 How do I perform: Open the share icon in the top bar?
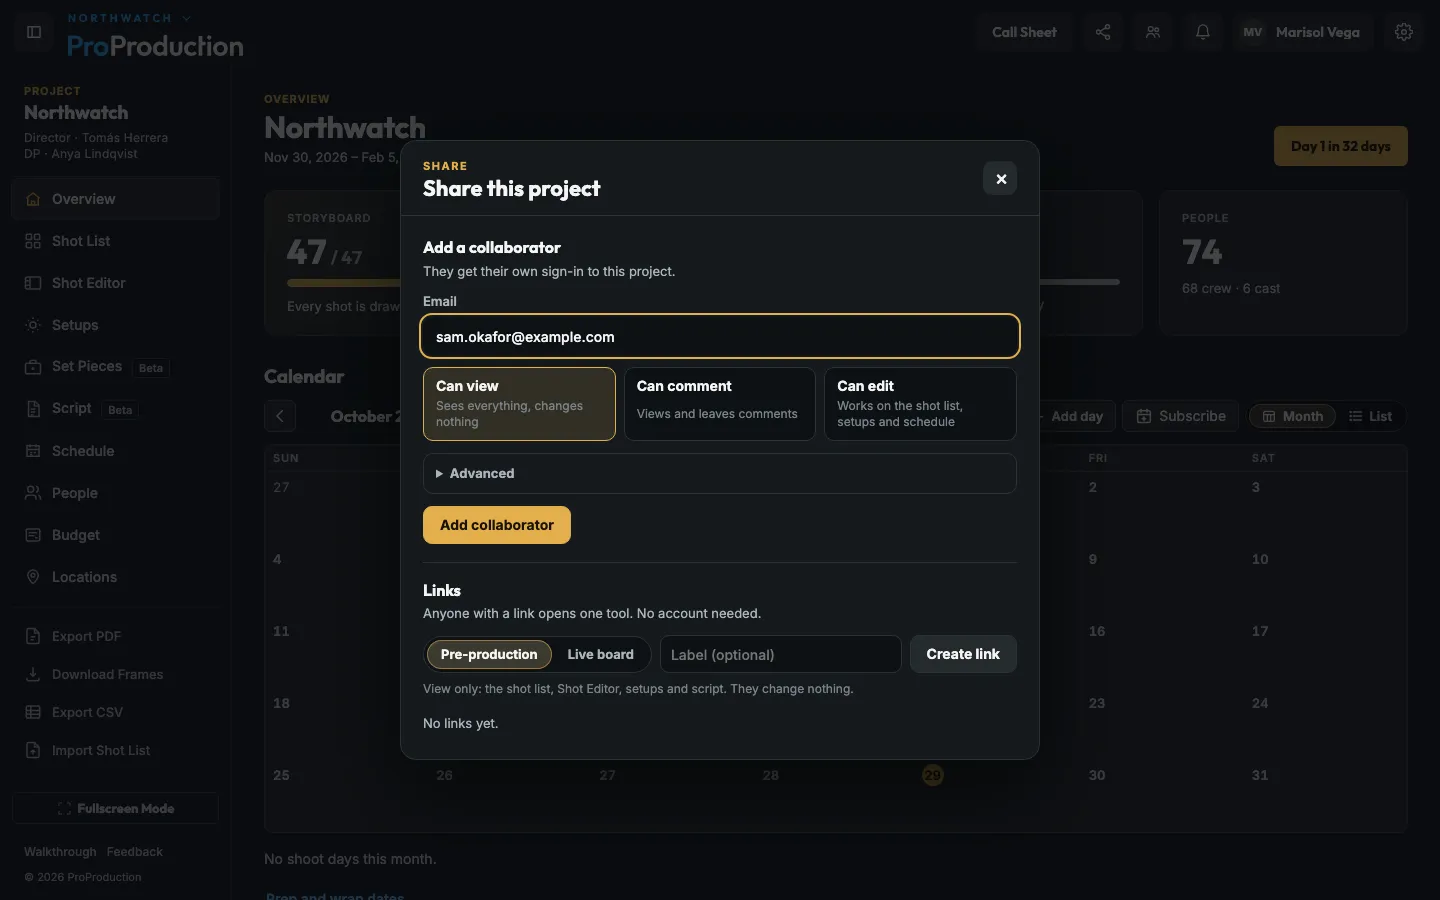1103,32
